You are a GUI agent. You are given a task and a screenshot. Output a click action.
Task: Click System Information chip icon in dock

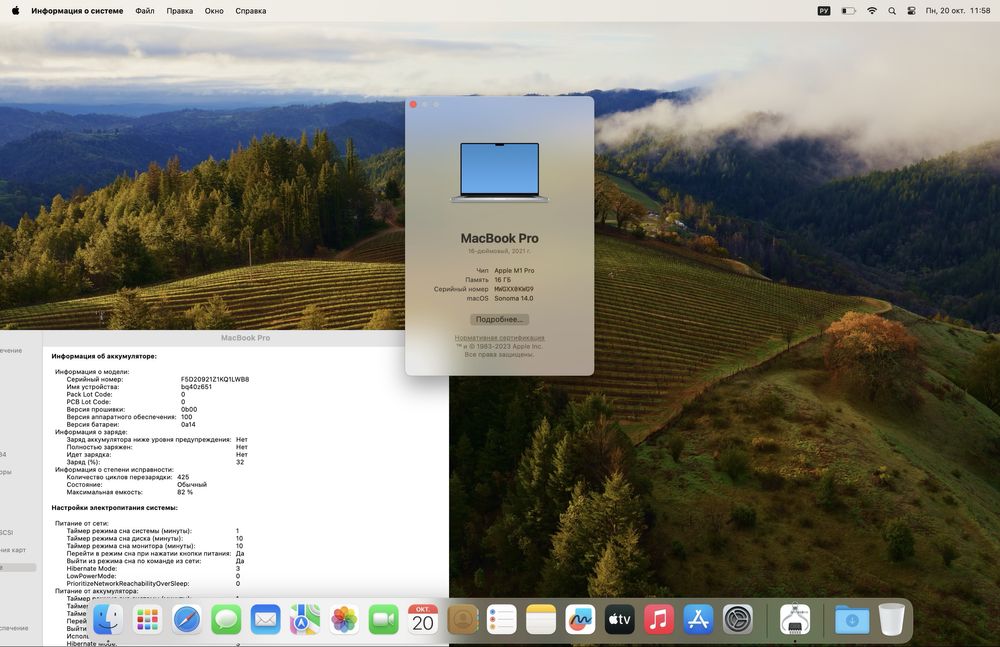[795, 620]
